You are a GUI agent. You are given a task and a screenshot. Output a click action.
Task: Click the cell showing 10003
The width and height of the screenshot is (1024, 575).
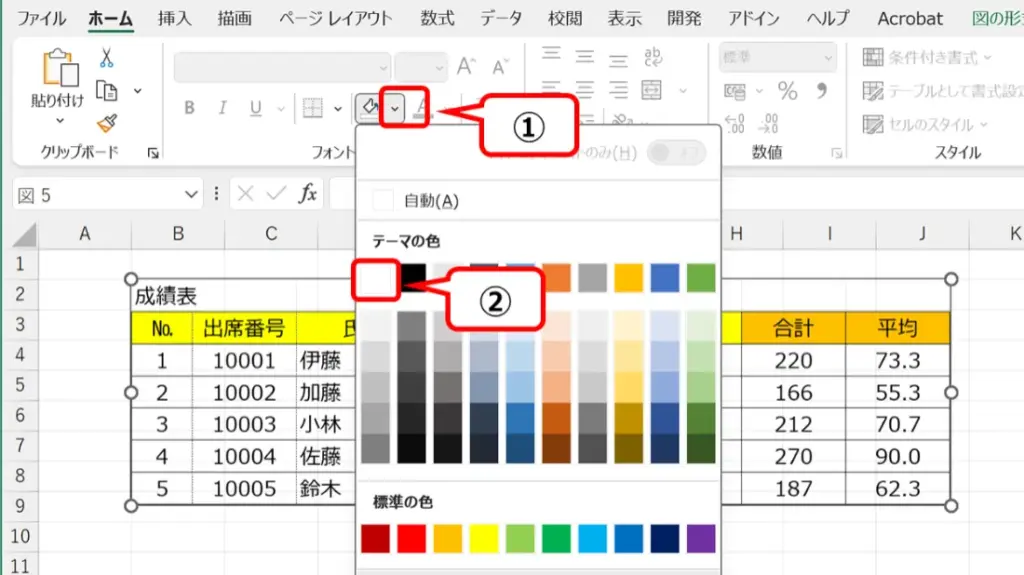pyautogui.click(x=244, y=424)
